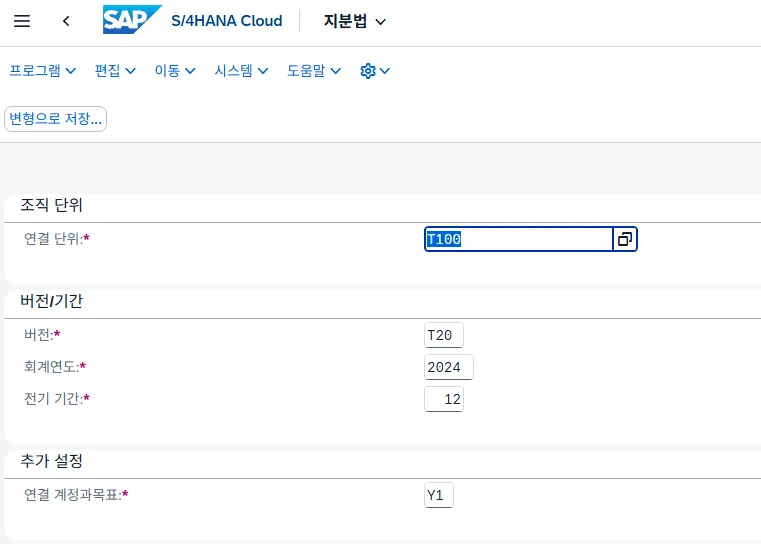Click the 회계연도 input field

coord(448,367)
